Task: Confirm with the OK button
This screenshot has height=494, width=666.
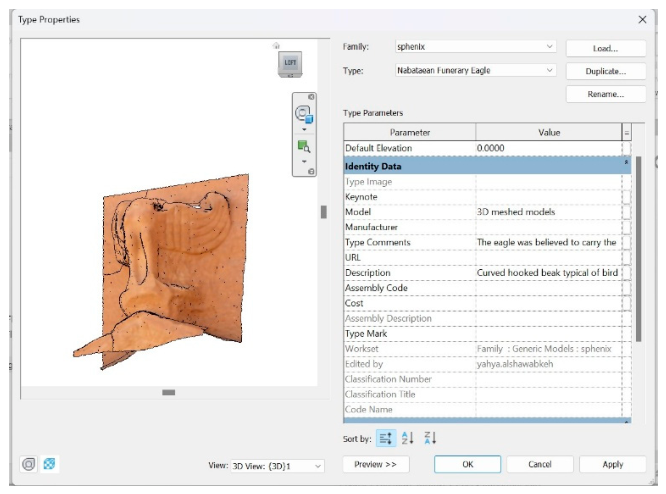Action: (x=467, y=464)
